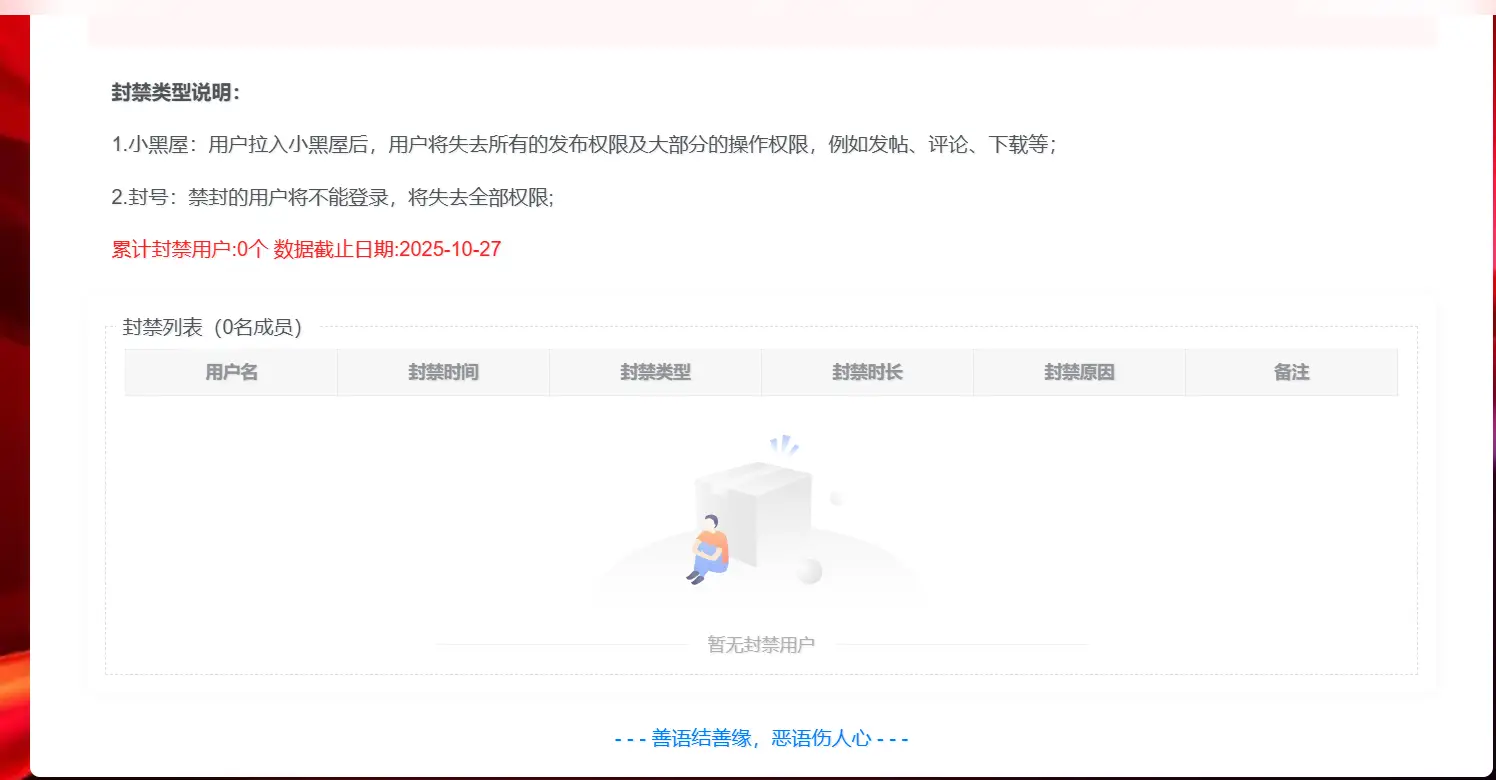Click the 暂无封禁用户 empty-state message
This screenshot has width=1496, height=780.
[761, 645]
